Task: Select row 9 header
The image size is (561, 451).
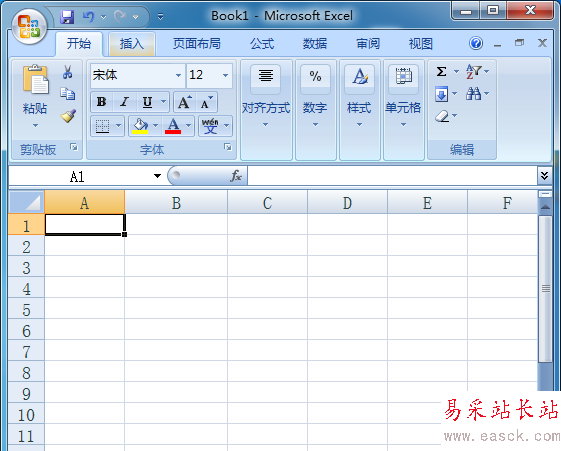Action: point(26,393)
